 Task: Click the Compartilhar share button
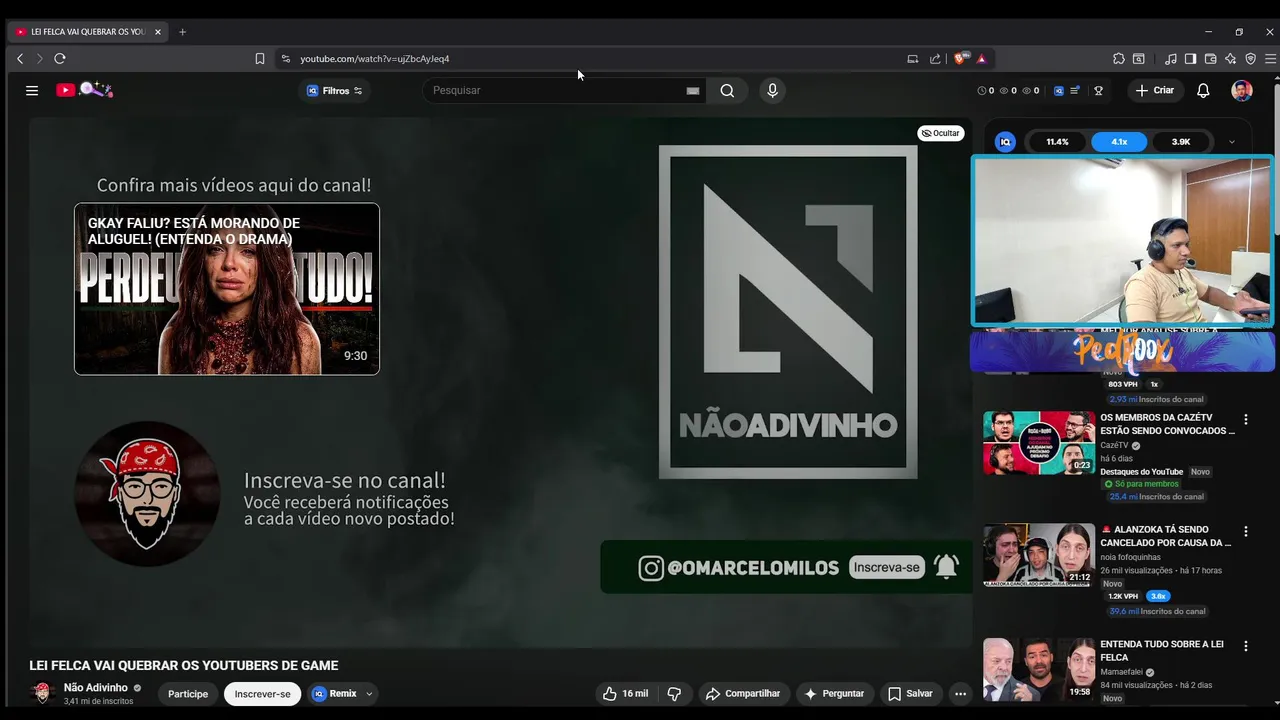(743, 694)
